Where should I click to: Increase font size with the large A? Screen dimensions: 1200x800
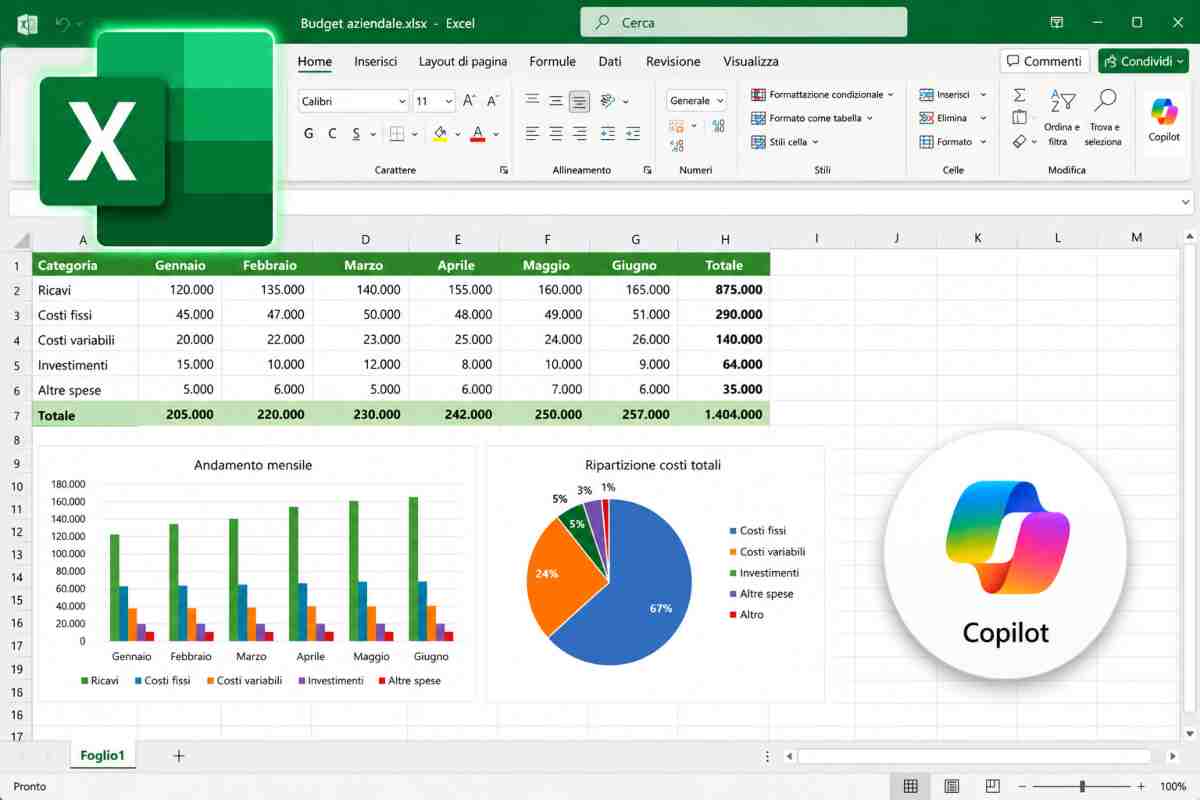pyautogui.click(x=466, y=101)
